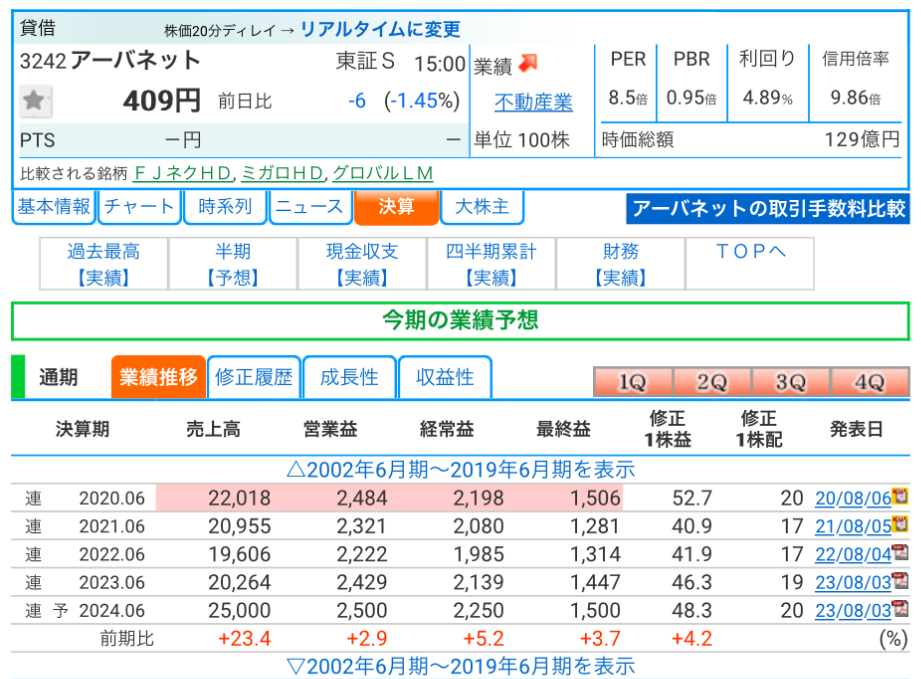Click the 2024.06 forecast 売上高 25,000
This screenshot has height=679, width=921.
(240, 611)
